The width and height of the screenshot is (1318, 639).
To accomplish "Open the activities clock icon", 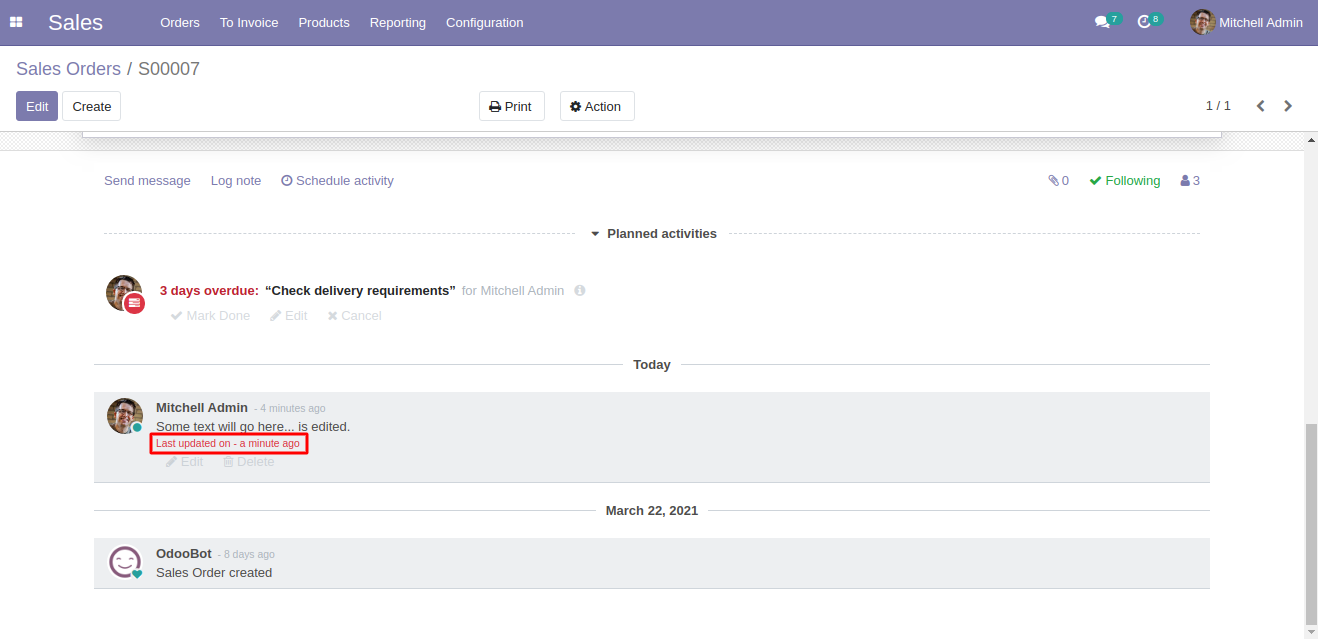I will click(1145, 22).
